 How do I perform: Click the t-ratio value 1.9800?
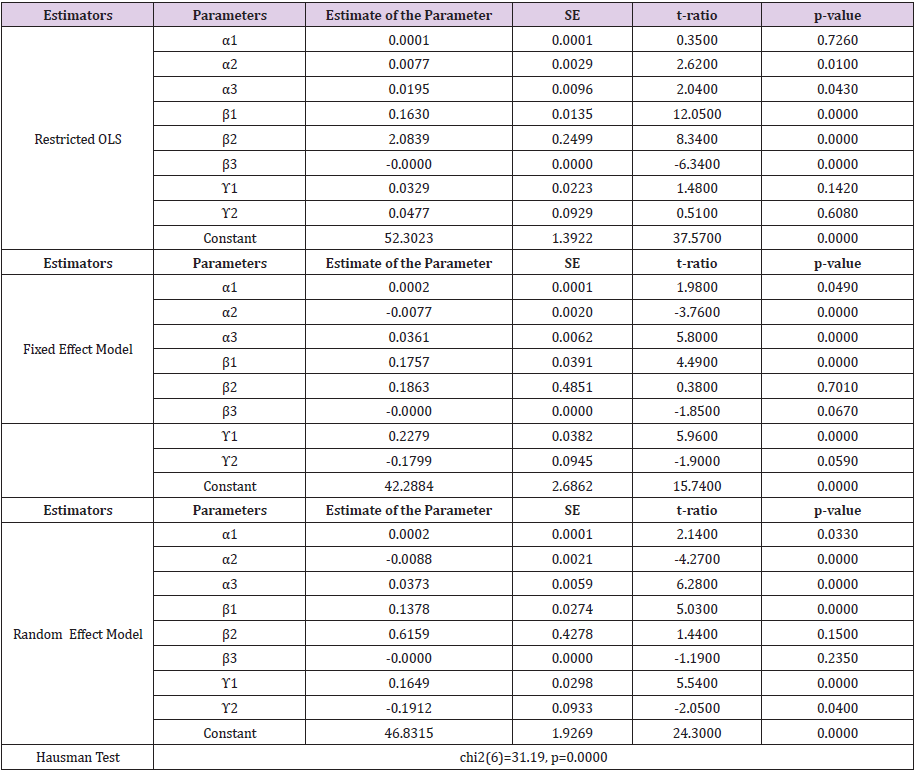pyautogui.click(x=697, y=287)
